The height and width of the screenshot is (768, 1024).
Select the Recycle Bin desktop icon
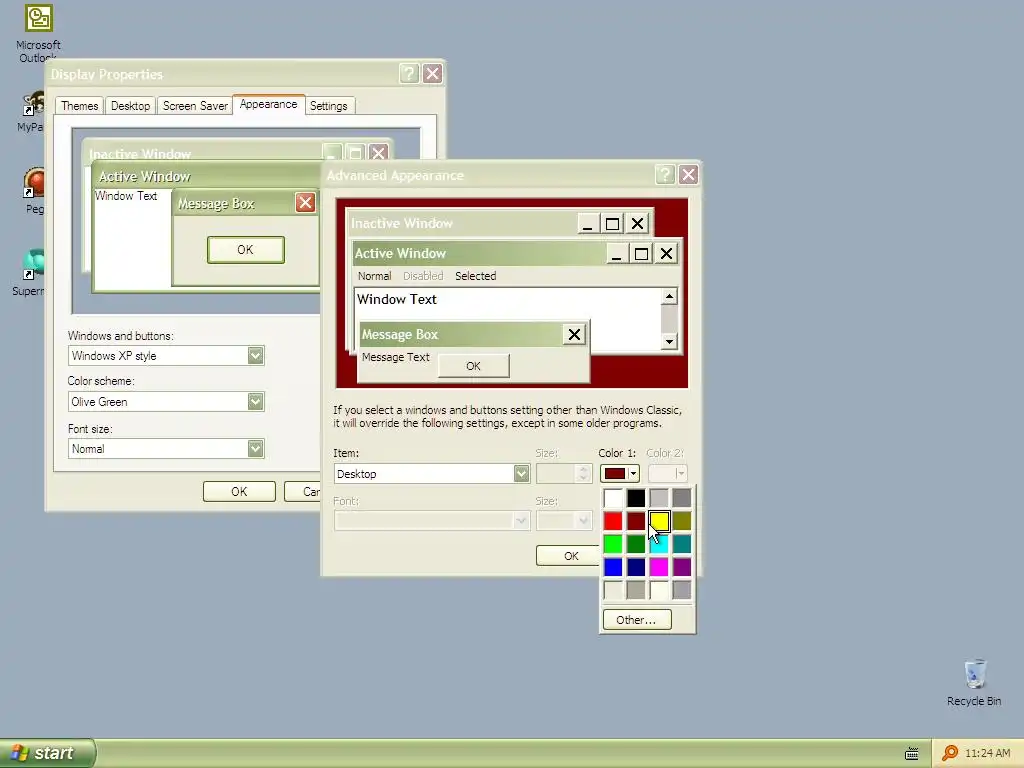(x=974, y=682)
